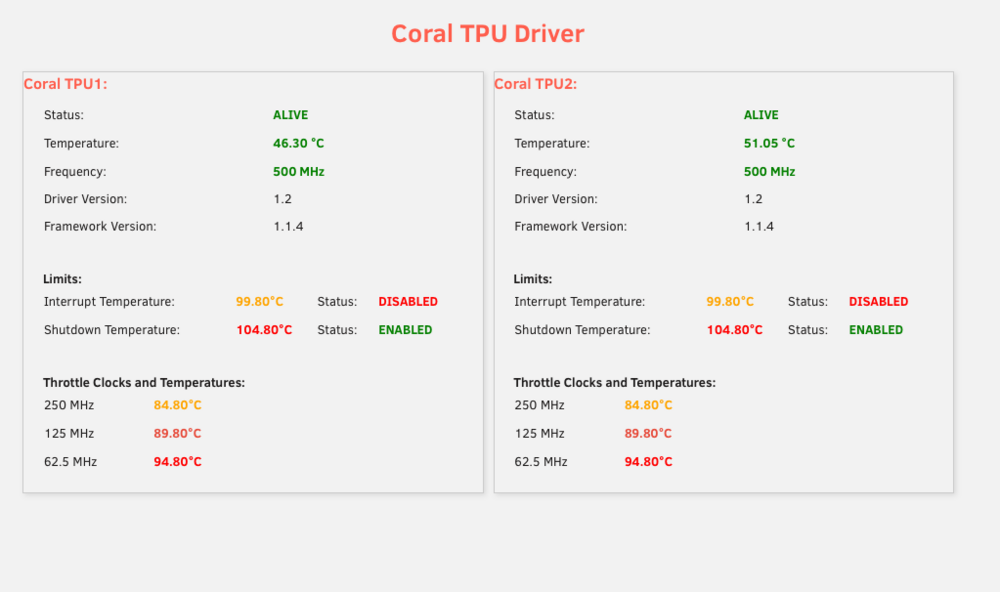Click TPU2 Shutdown Temperature label
1000x592 pixels.
pos(582,330)
